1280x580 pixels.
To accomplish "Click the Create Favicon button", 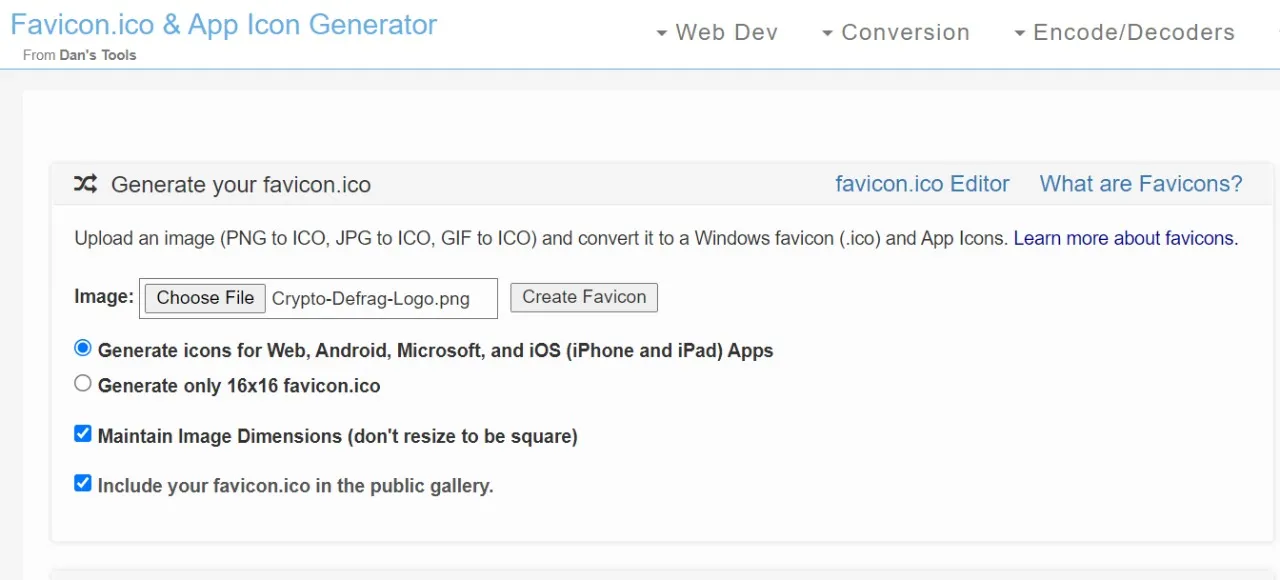I will click(x=584, y=297).
